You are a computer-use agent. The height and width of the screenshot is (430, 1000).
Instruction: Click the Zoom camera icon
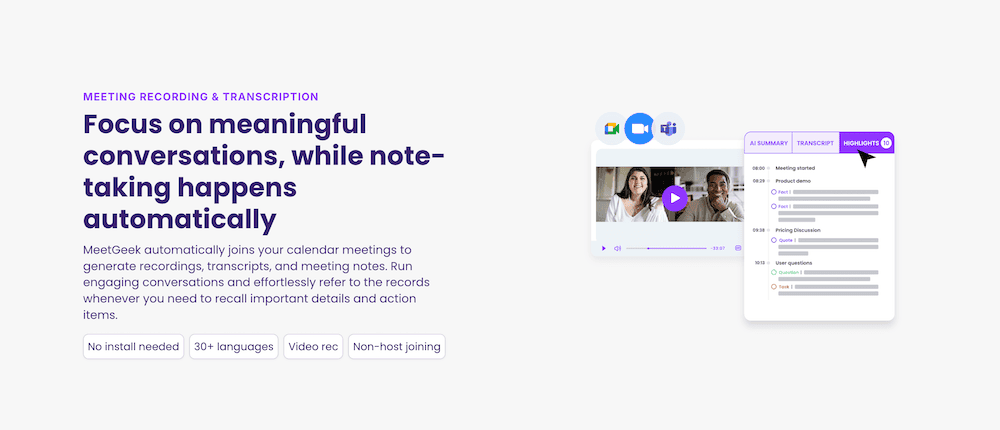(x=640, y=129)
